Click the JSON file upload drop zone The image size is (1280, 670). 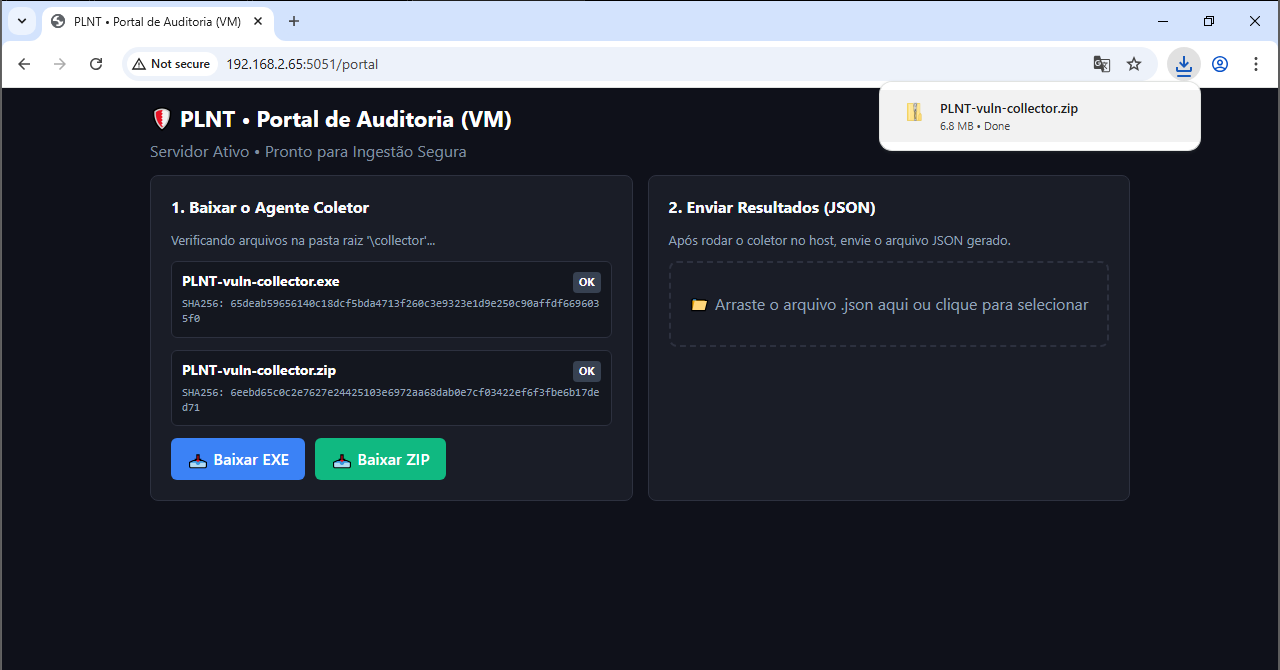tap(889, 305)
